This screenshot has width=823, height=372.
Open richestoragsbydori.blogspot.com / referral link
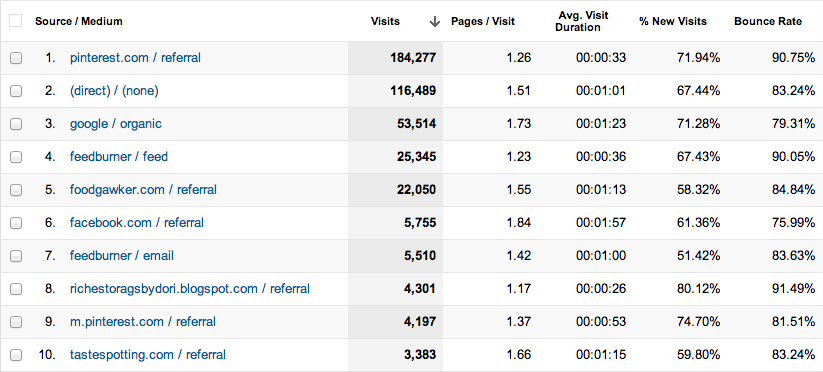pos(189,289)
